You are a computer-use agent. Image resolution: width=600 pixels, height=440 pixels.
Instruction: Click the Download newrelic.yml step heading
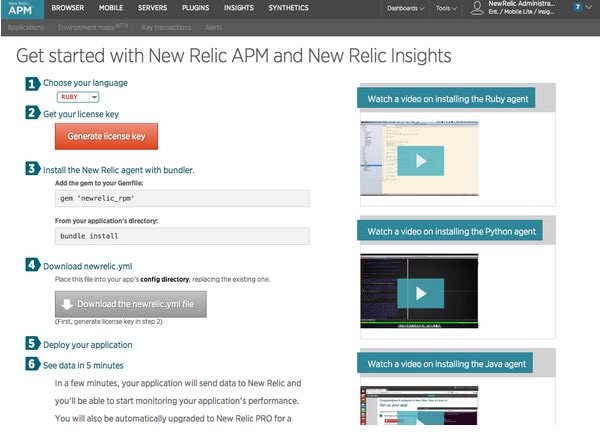pos(88,266)
